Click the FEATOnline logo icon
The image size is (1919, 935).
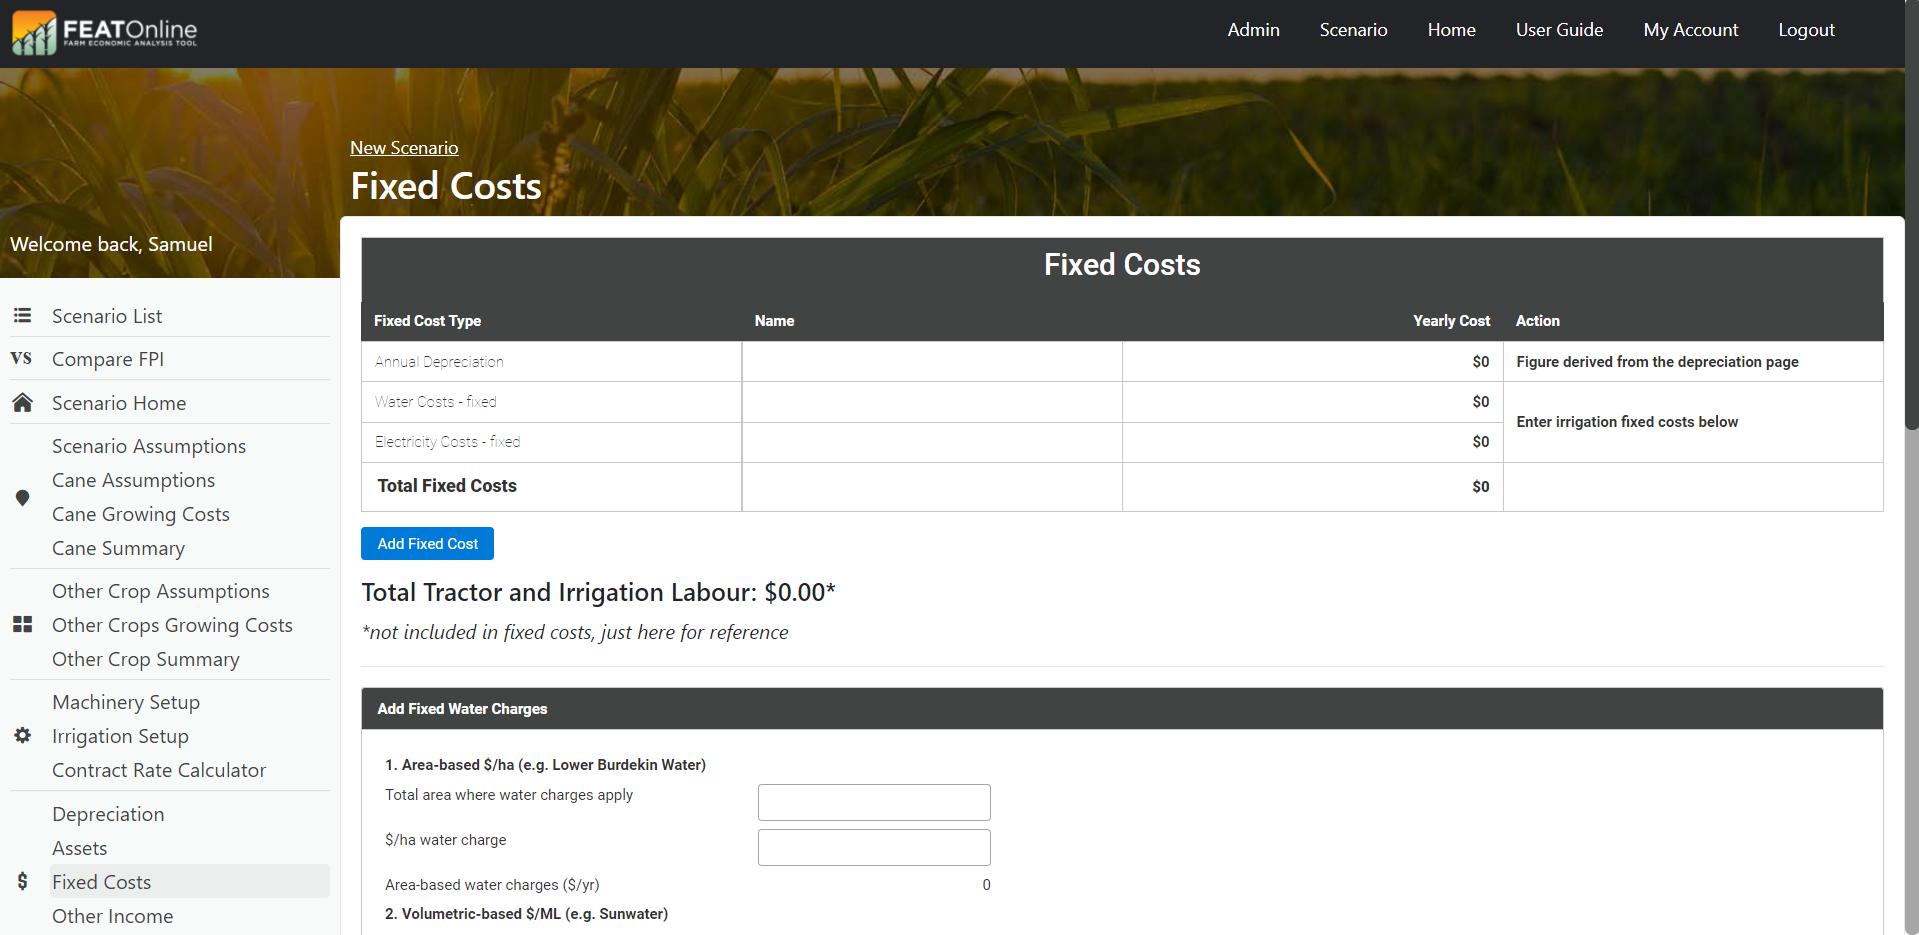tap(34, 33)
